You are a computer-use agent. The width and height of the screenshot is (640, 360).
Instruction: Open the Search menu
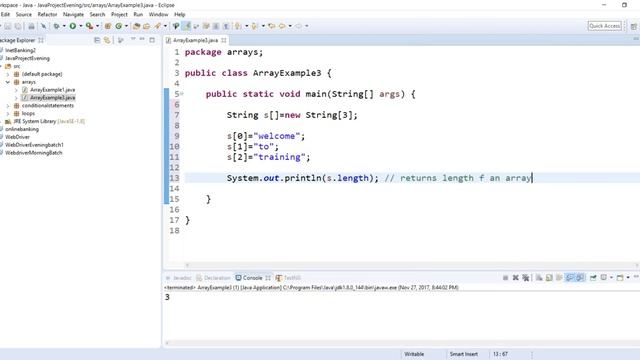coord(97,14)
